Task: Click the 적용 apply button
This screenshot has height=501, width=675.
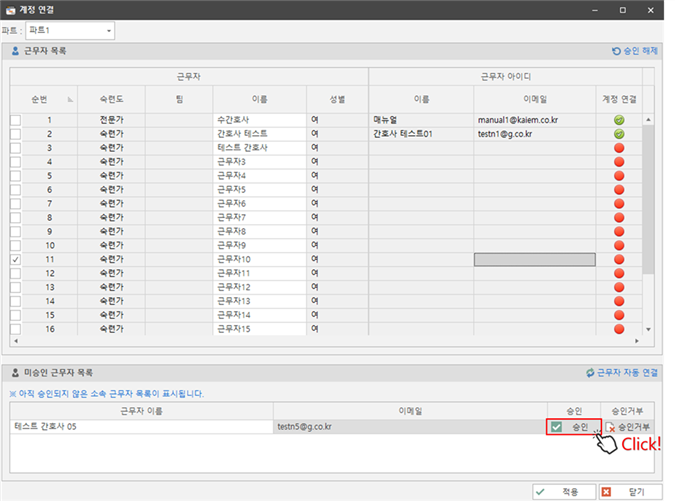Action: pyautogui.click(x=562, y=492)
